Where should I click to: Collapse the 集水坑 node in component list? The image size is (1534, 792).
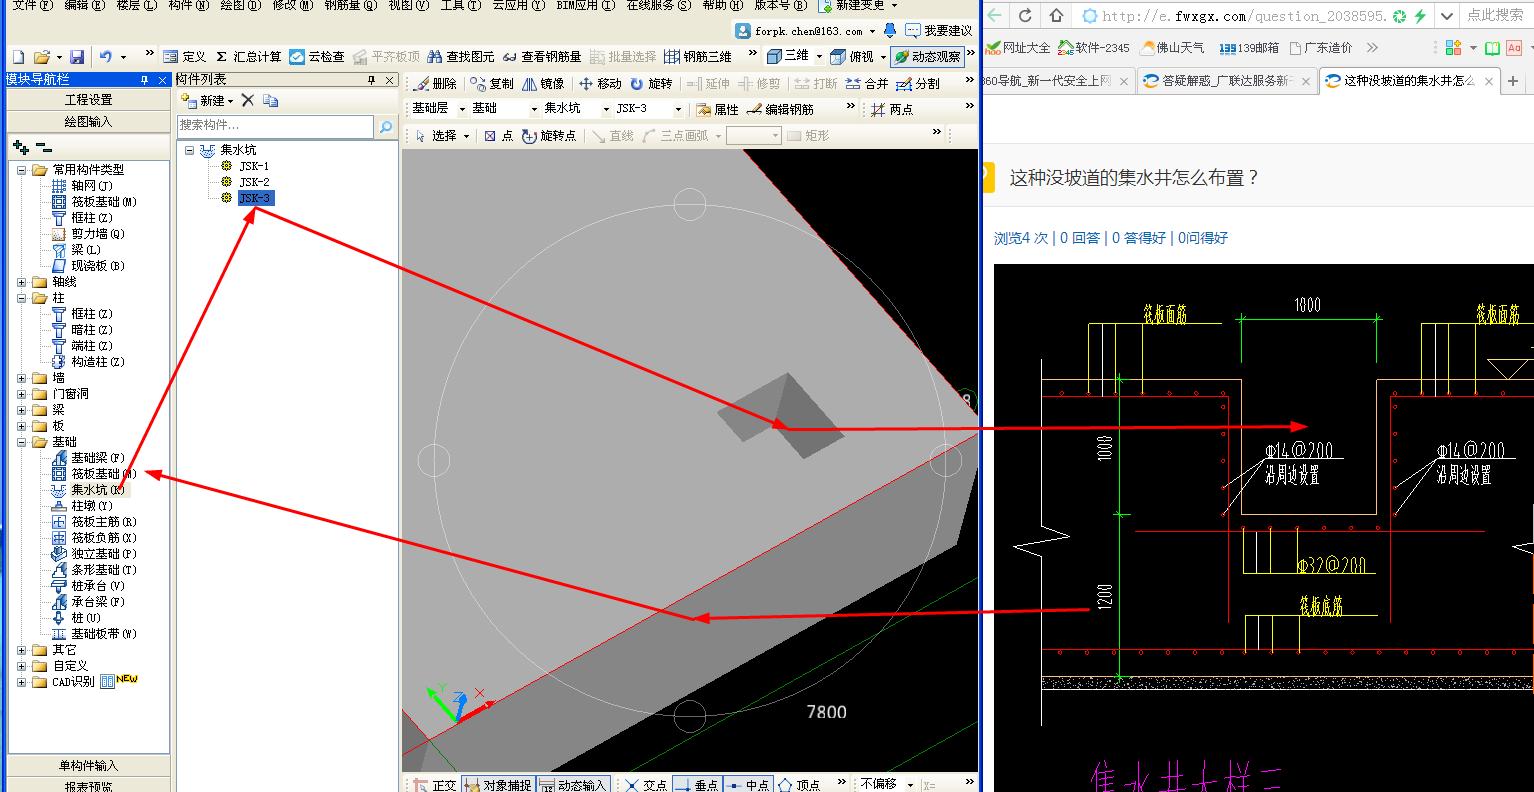189,150
